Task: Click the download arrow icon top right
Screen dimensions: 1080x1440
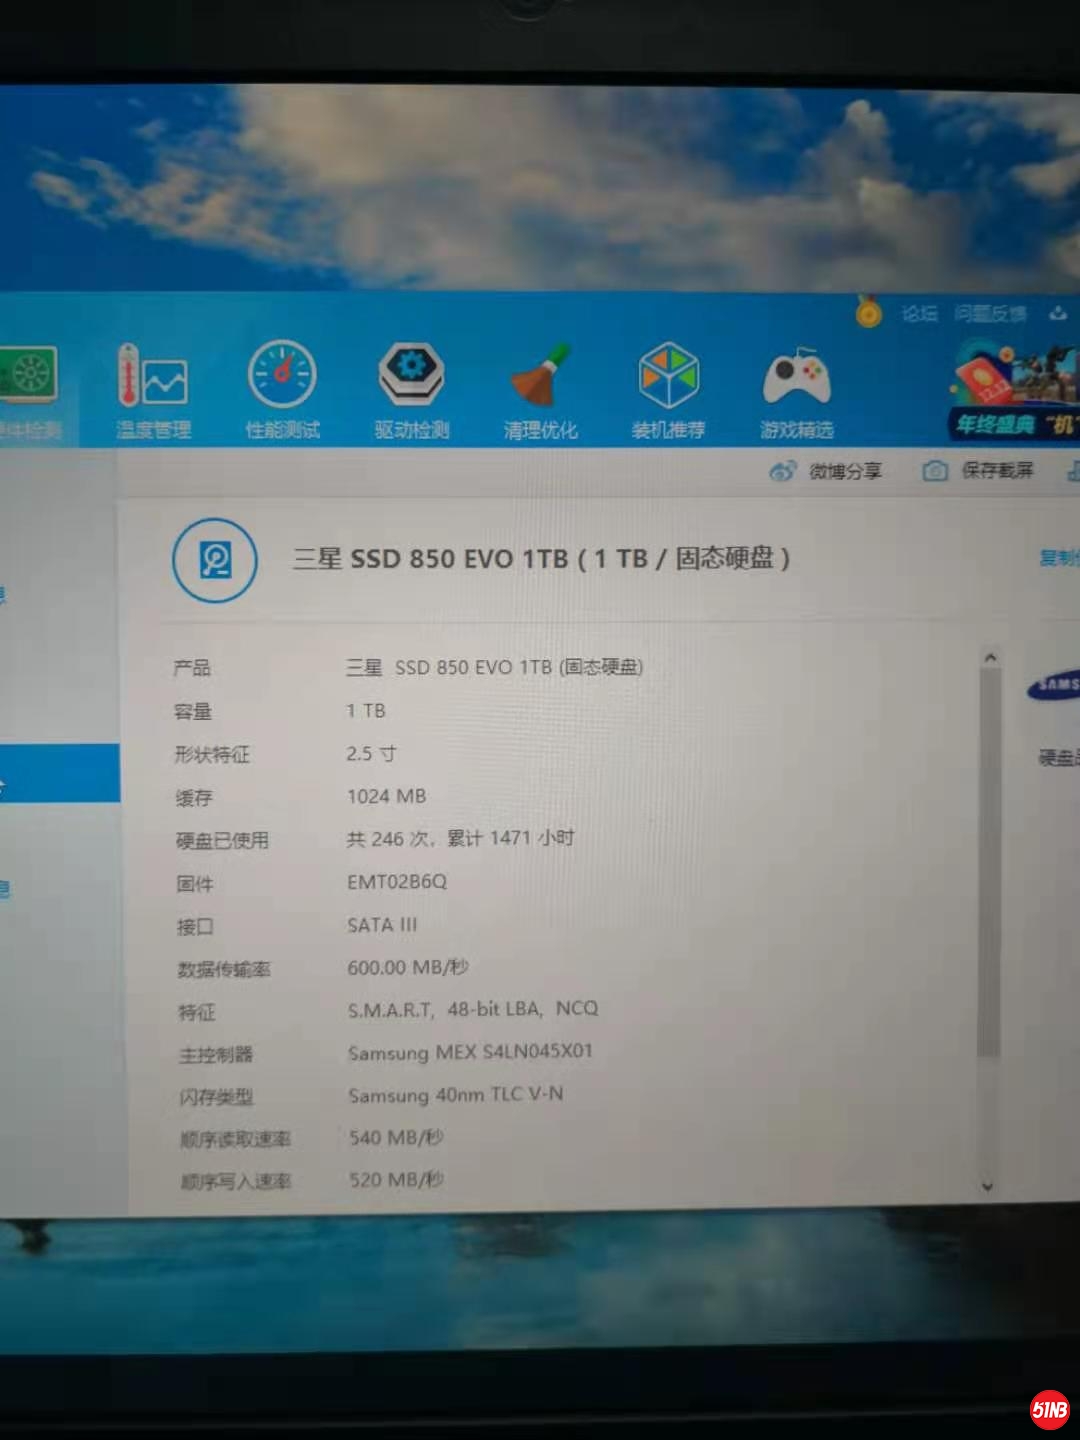Action: (1058, 314)
